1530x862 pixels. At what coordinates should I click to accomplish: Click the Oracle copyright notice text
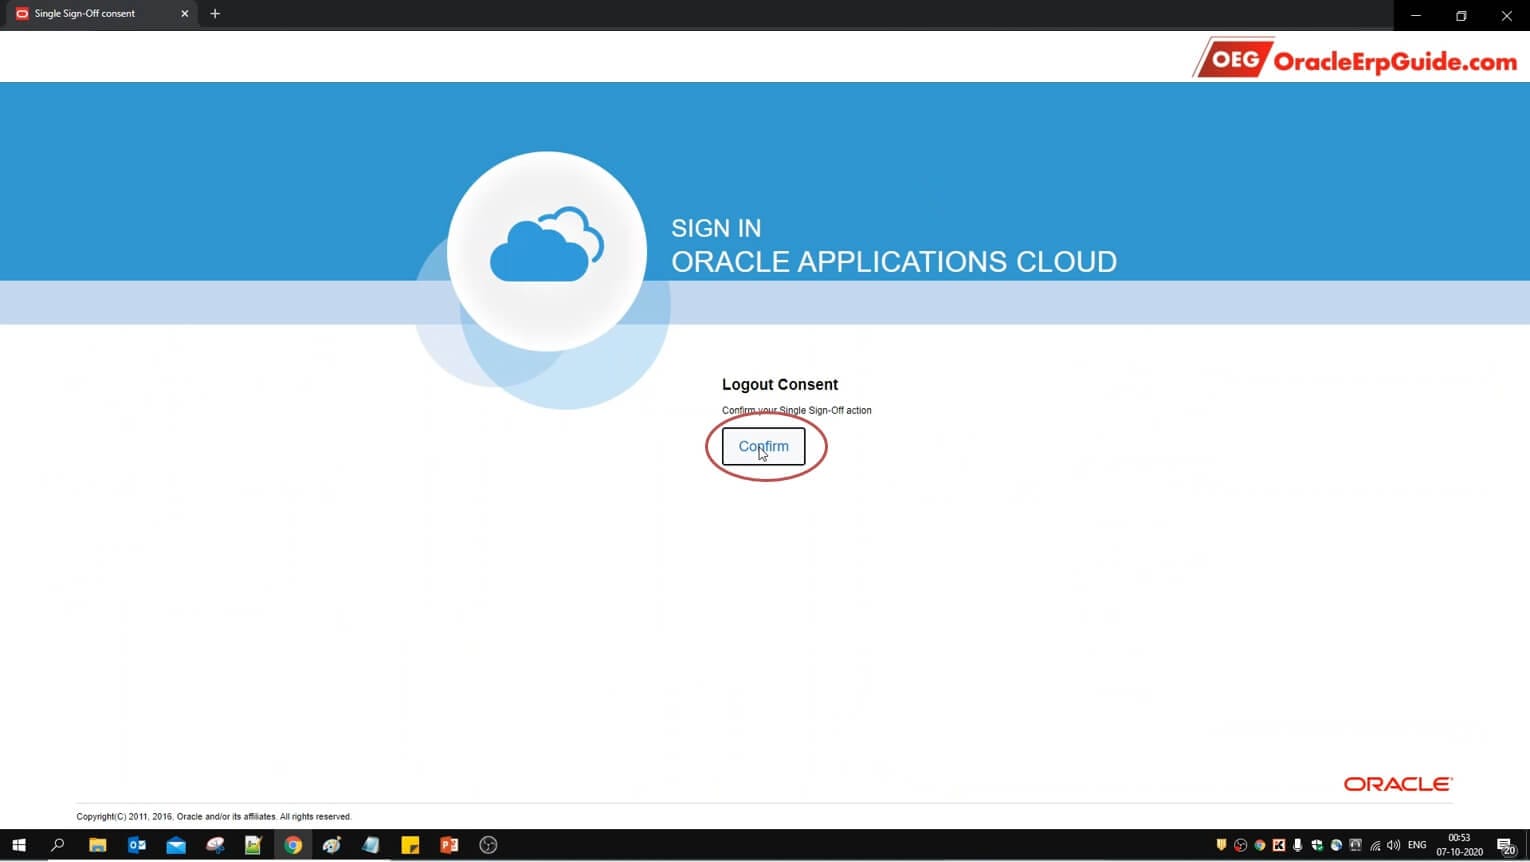214,817
